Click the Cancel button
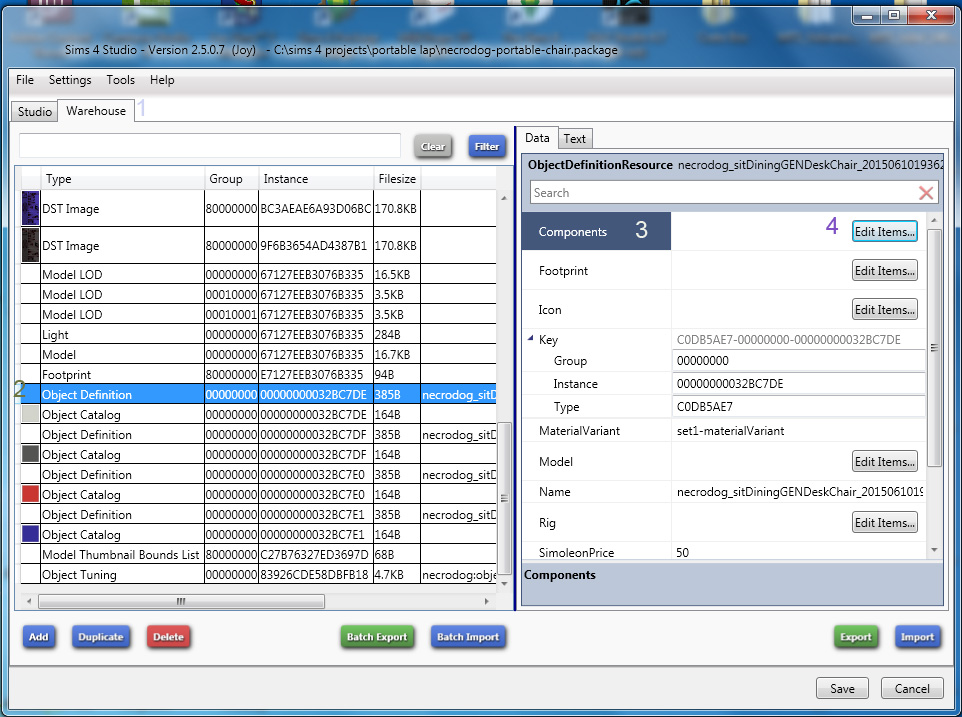Screen dimensions: 962x717 [x=912, y=688]
